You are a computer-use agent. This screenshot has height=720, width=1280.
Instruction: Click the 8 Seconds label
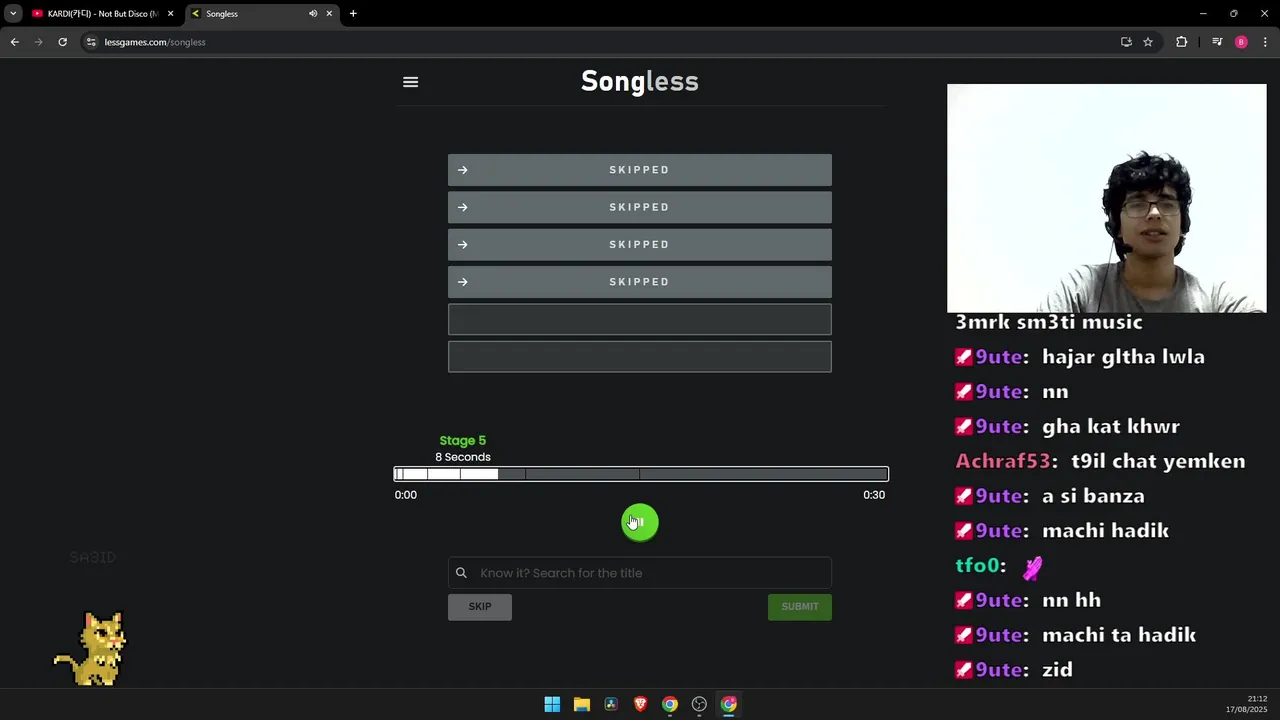[x=463, y=457]
